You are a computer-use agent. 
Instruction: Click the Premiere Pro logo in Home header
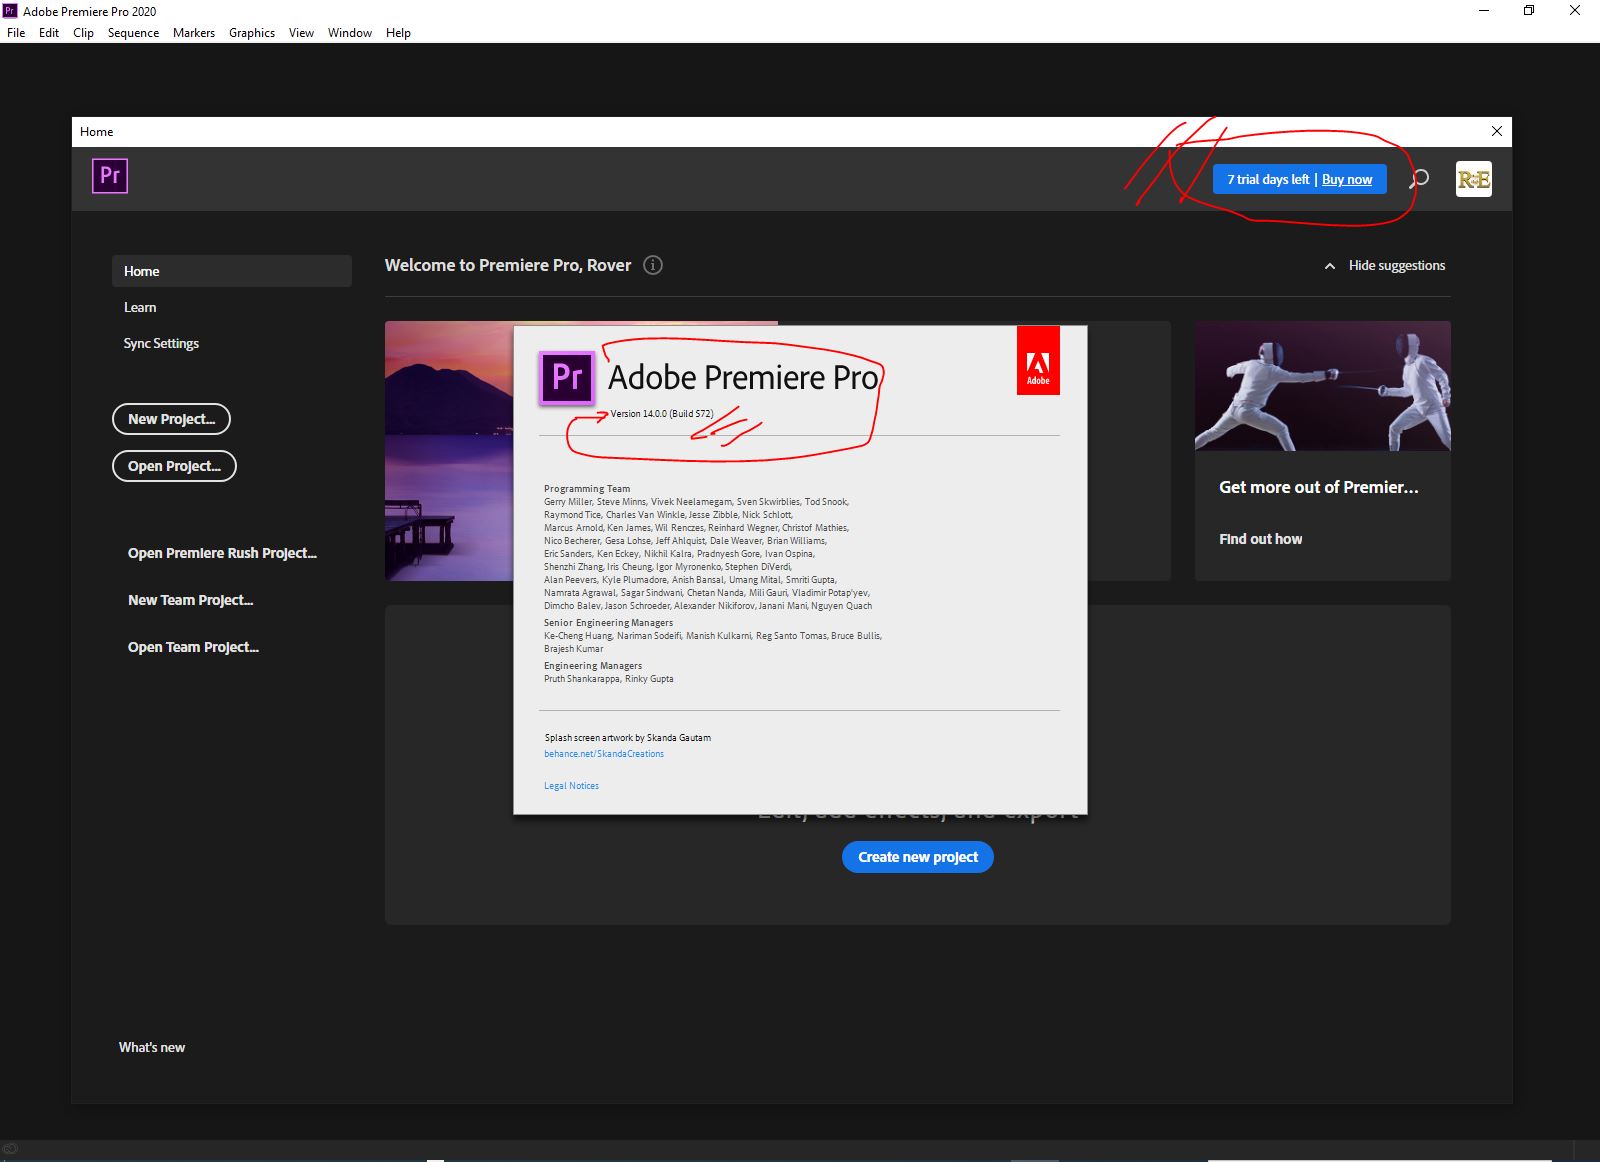click(110, 176)
